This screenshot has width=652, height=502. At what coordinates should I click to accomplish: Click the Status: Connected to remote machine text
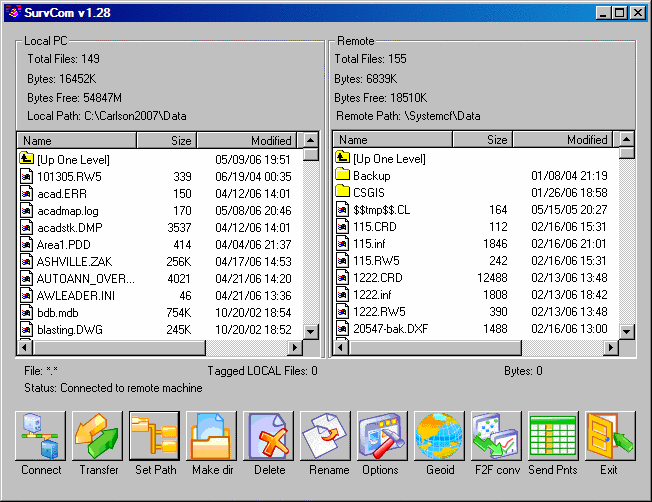113,388
